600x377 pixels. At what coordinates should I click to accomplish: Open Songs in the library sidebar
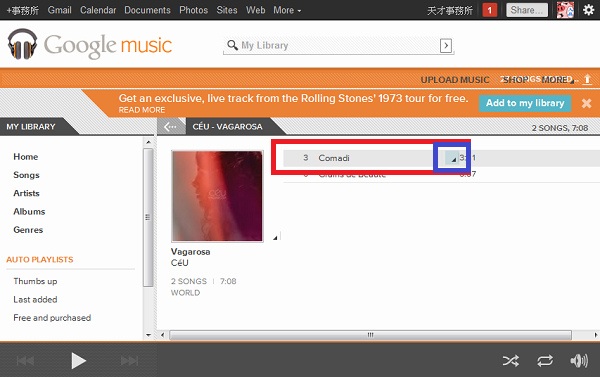click(26, 175)
